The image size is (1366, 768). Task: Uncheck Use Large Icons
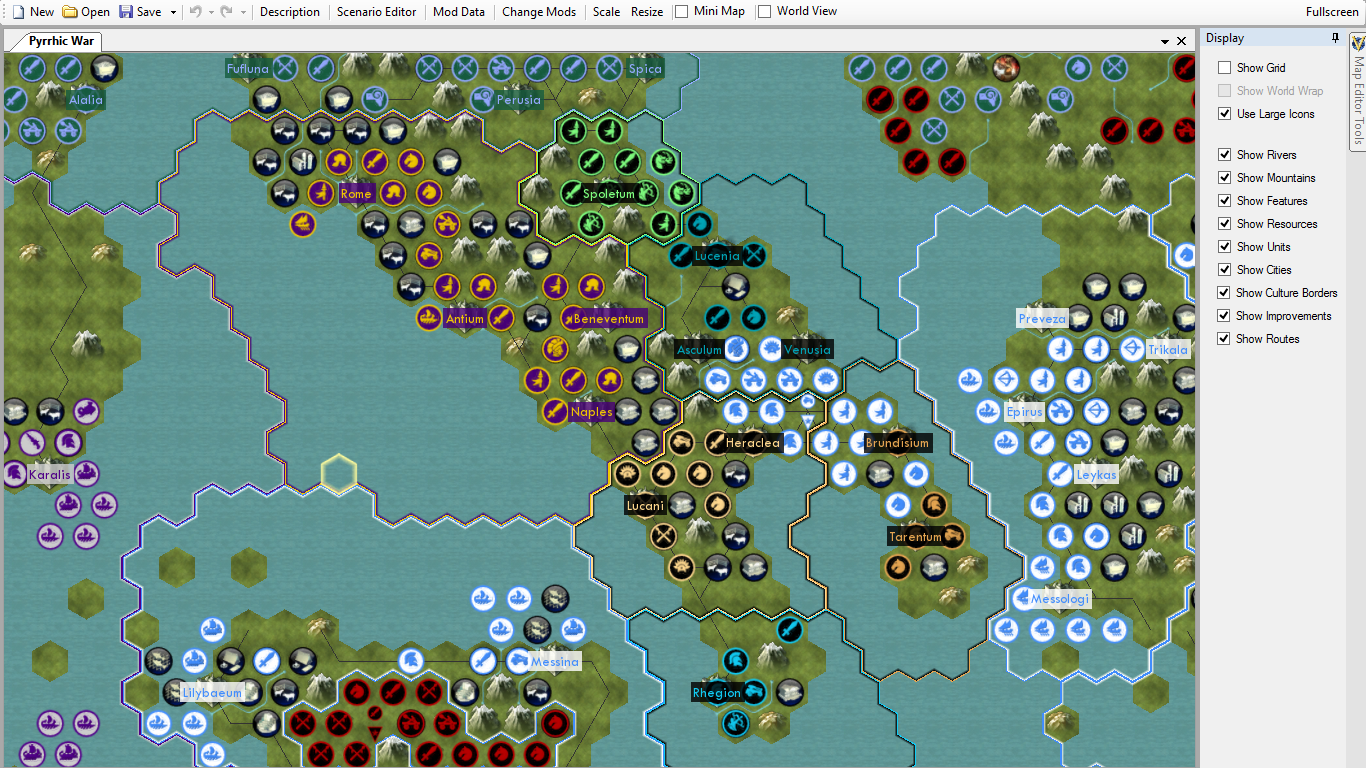tap(1224, 114)
